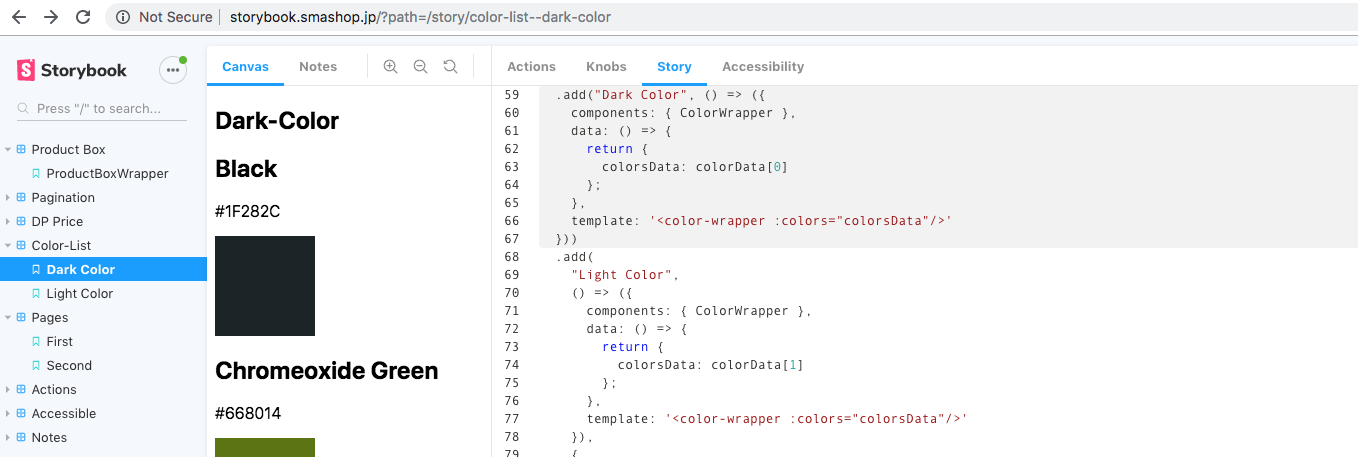Select the Pagination tree group label
The image size is (1358, 457).
63,197
